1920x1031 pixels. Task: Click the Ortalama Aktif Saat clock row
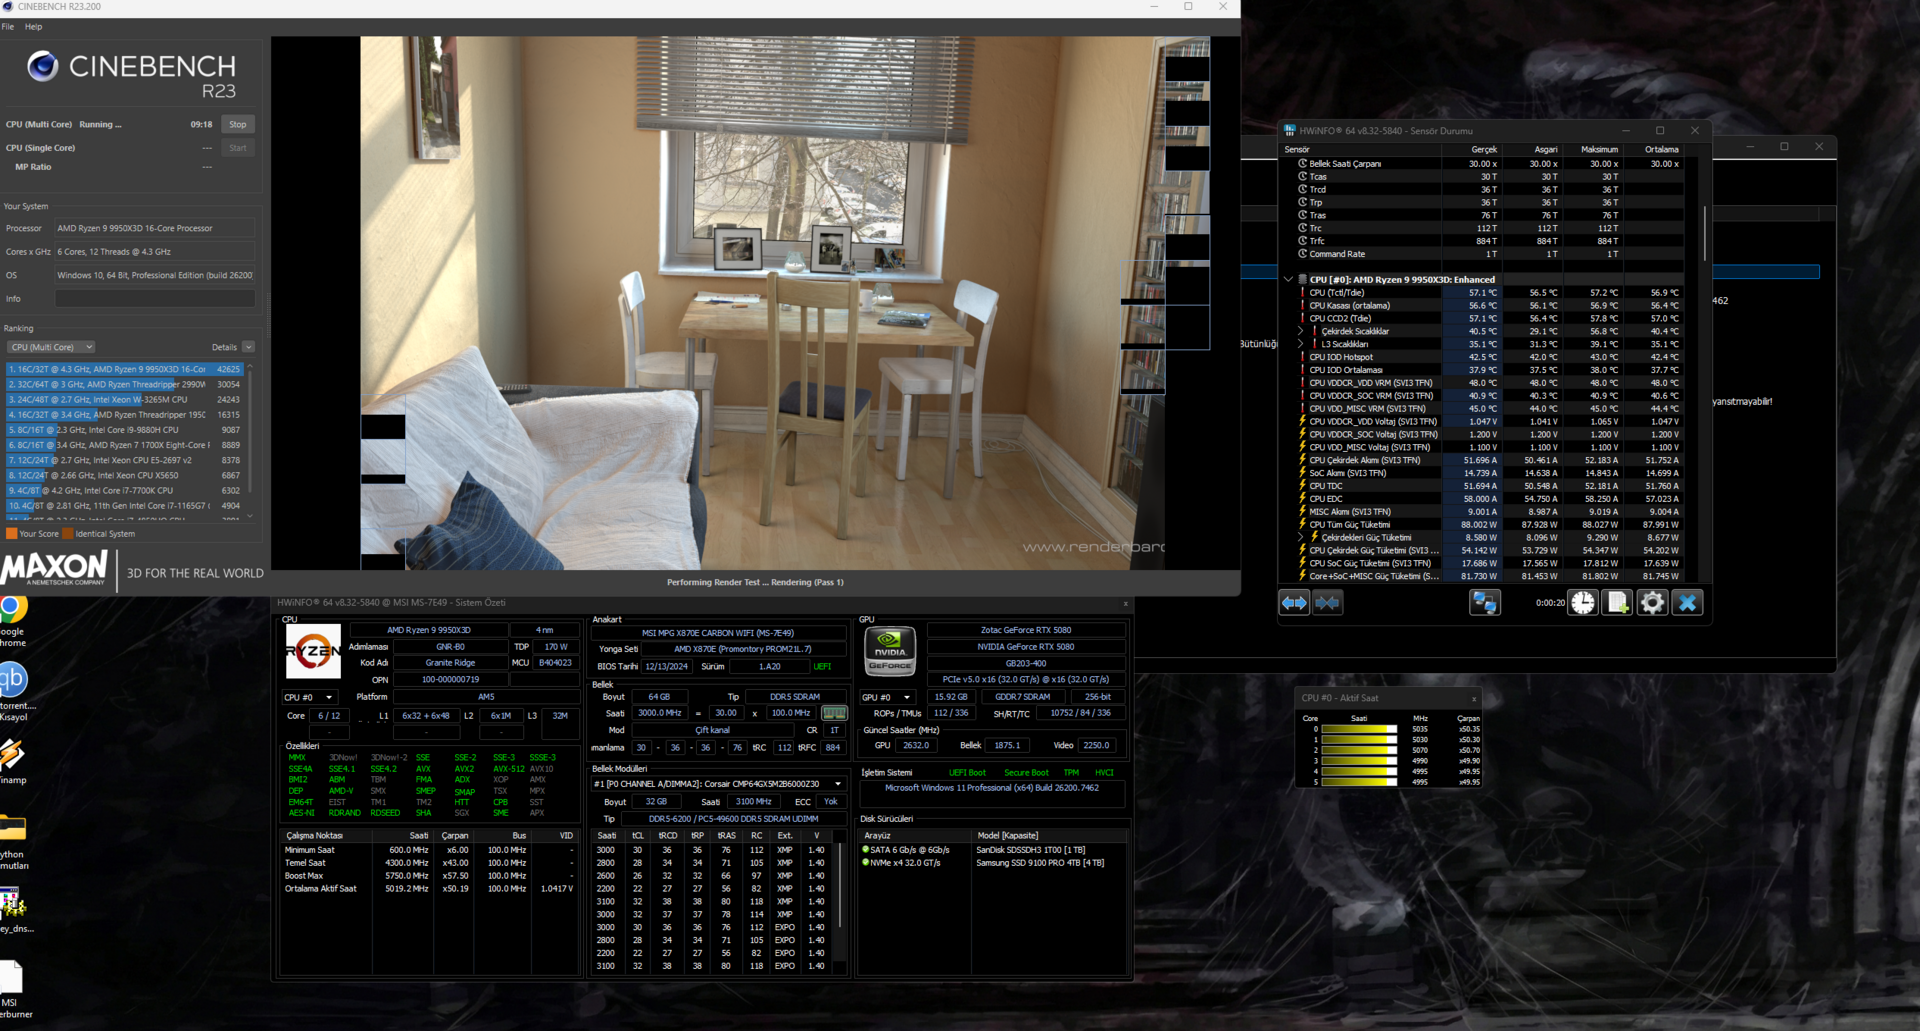tap(430, 889)
